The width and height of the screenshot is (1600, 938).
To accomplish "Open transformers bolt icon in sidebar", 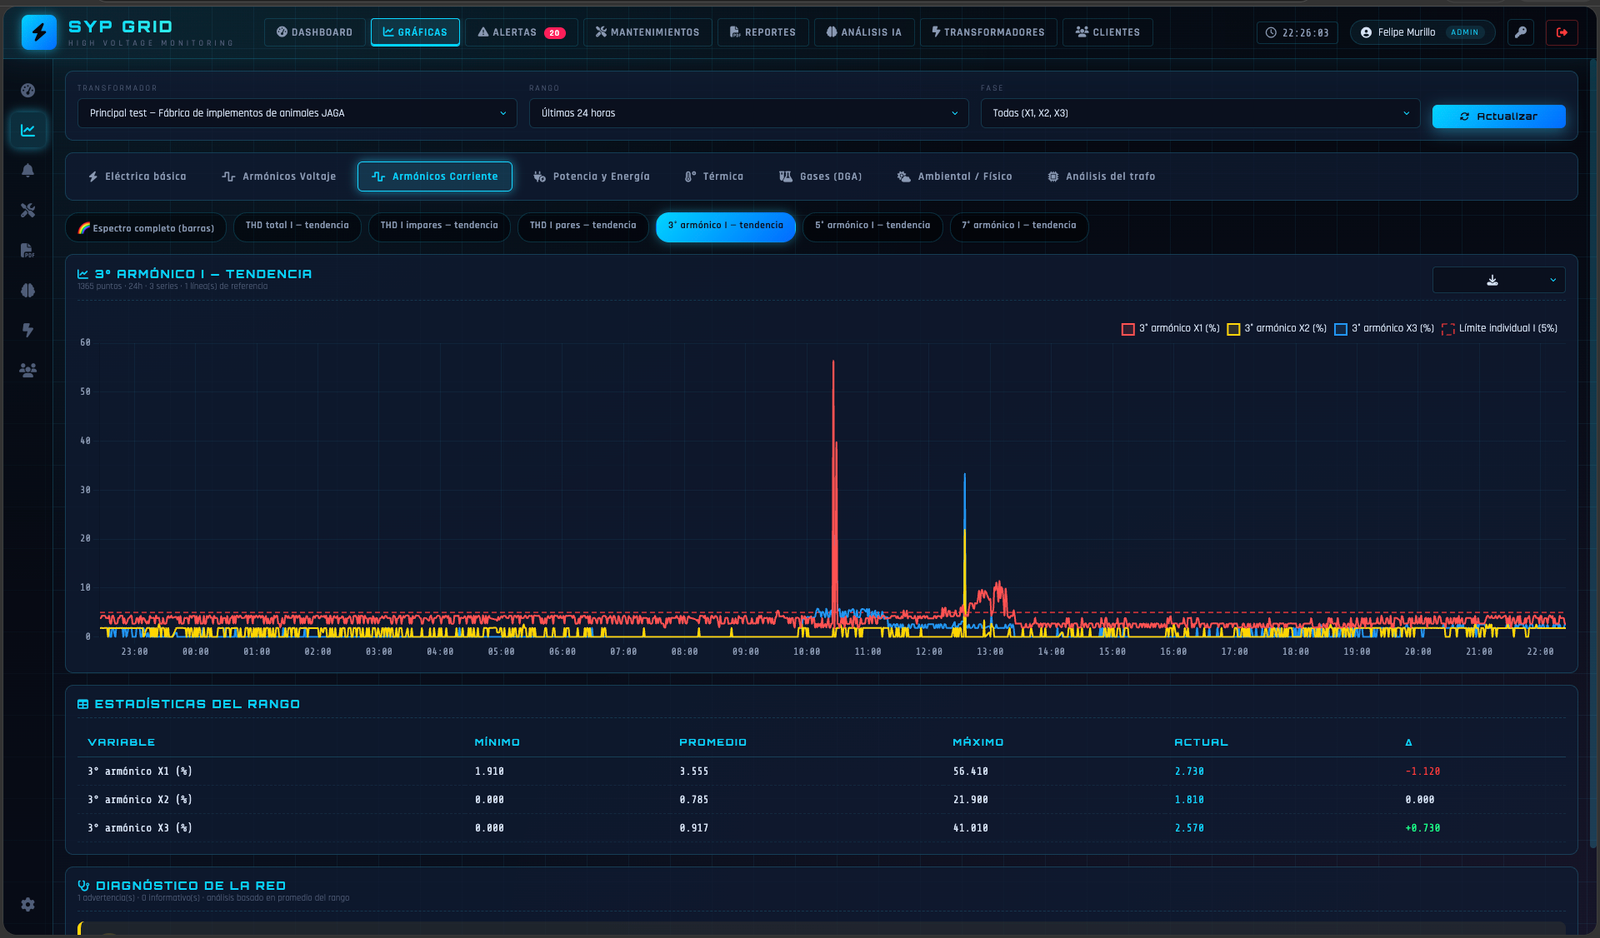I will click(x=28, y=330).
